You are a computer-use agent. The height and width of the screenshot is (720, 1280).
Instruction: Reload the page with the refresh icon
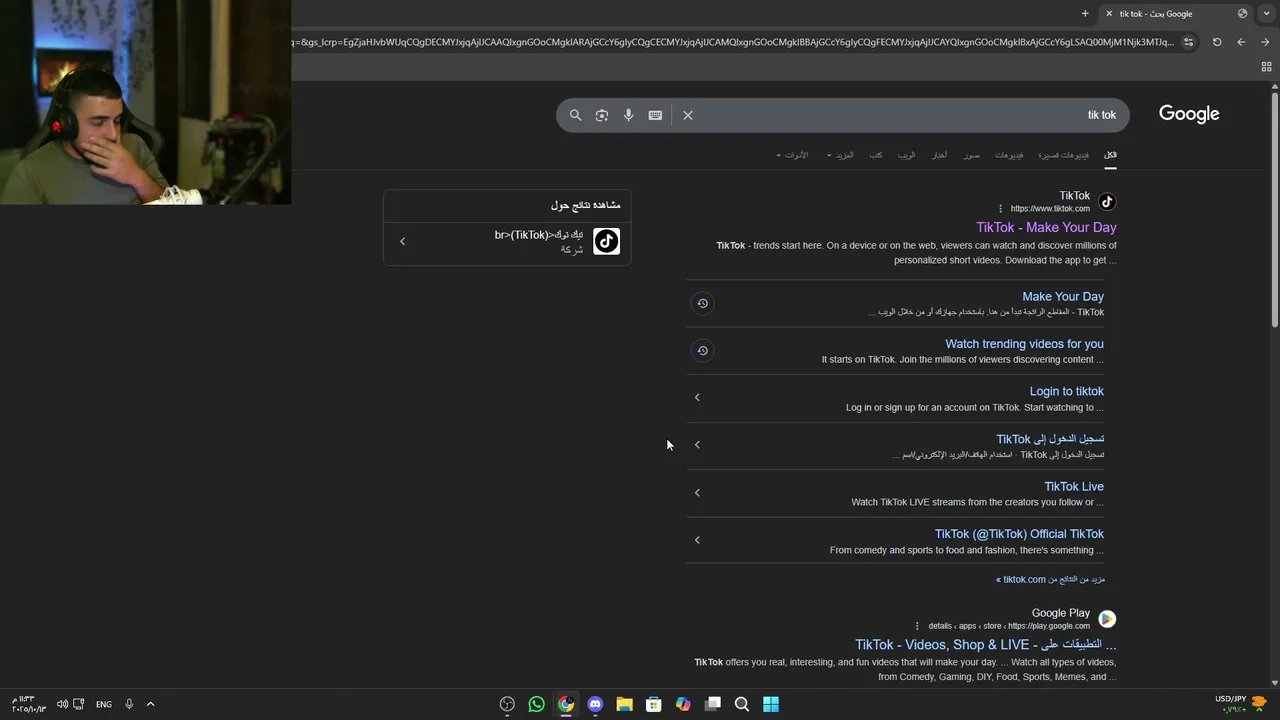[1217, 42]
